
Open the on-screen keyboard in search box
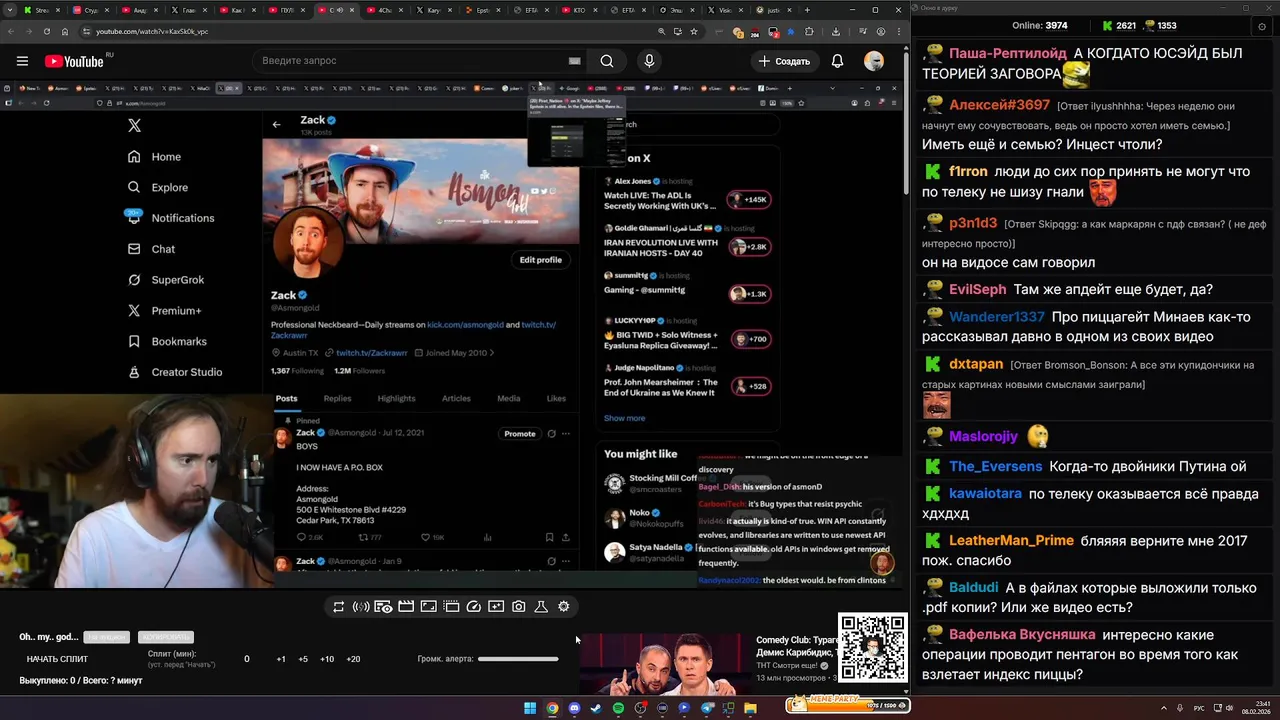tap(574, 61)
